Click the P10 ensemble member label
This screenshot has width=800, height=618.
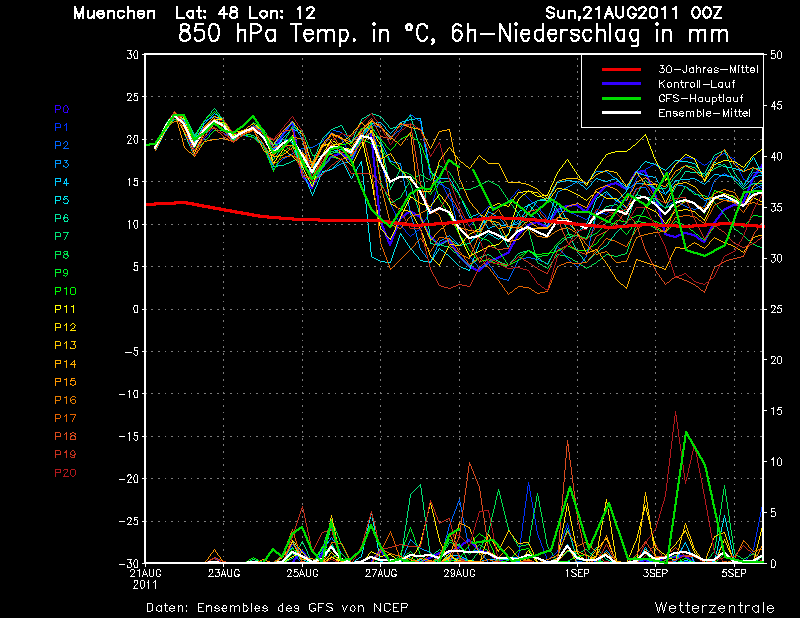pos(65,291)
